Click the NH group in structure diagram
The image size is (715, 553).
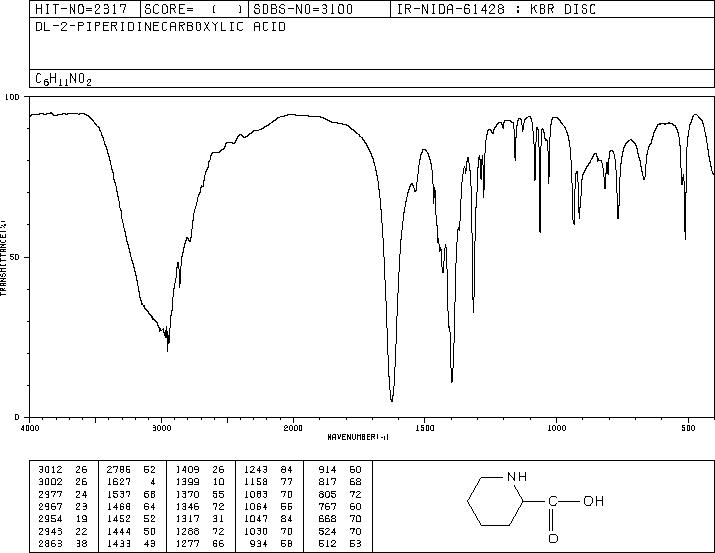(x=517, y=476)
